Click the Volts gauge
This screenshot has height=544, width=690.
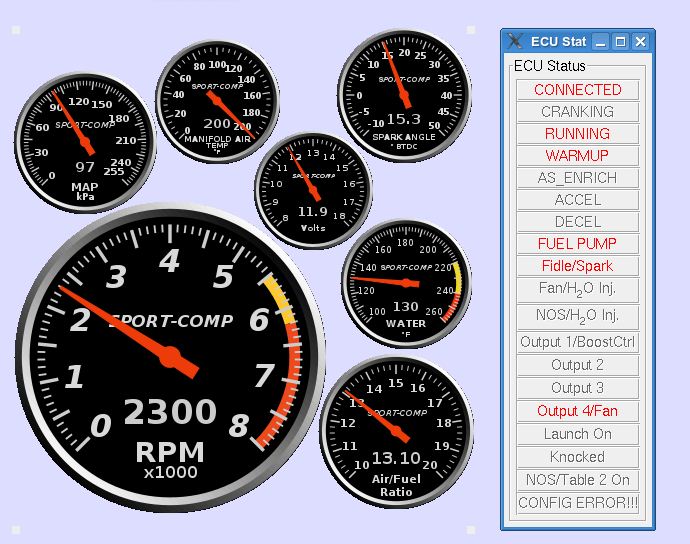312,189
